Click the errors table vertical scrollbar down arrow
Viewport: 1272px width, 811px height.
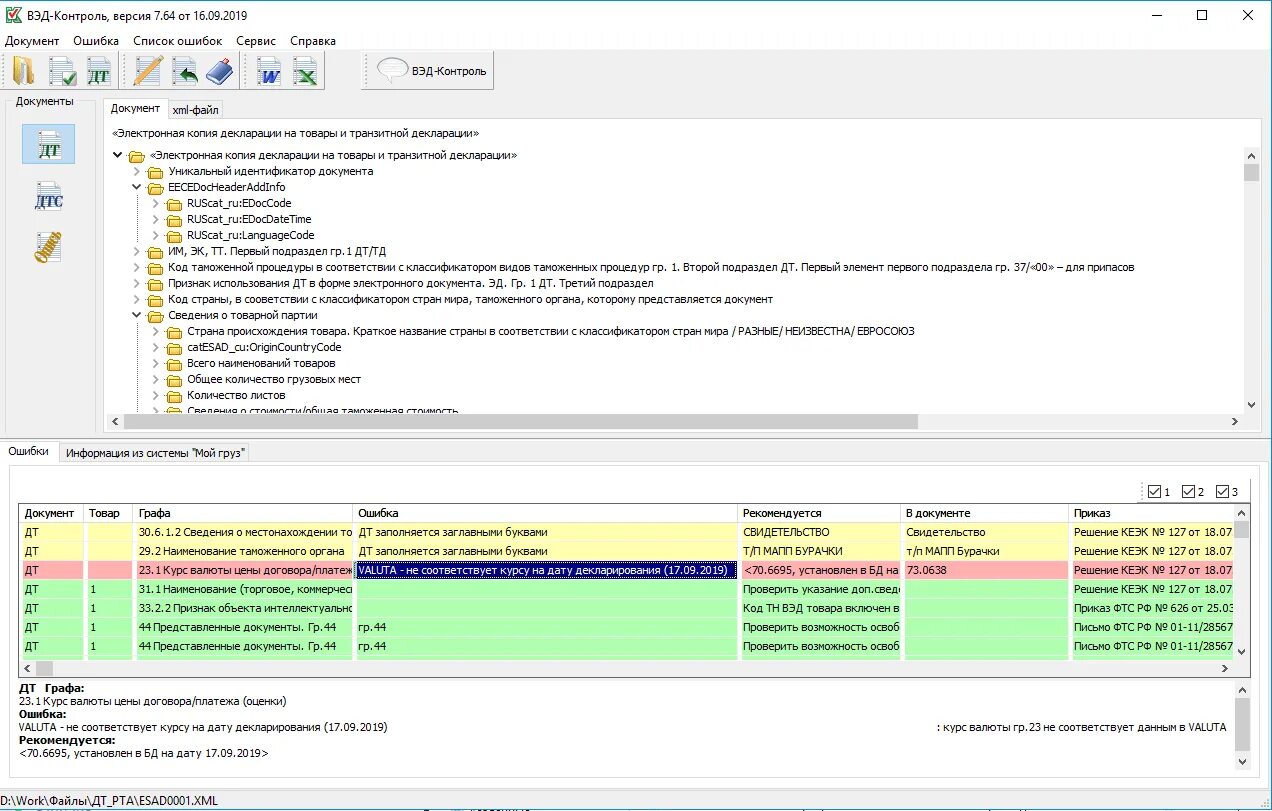click(1241, 652)
